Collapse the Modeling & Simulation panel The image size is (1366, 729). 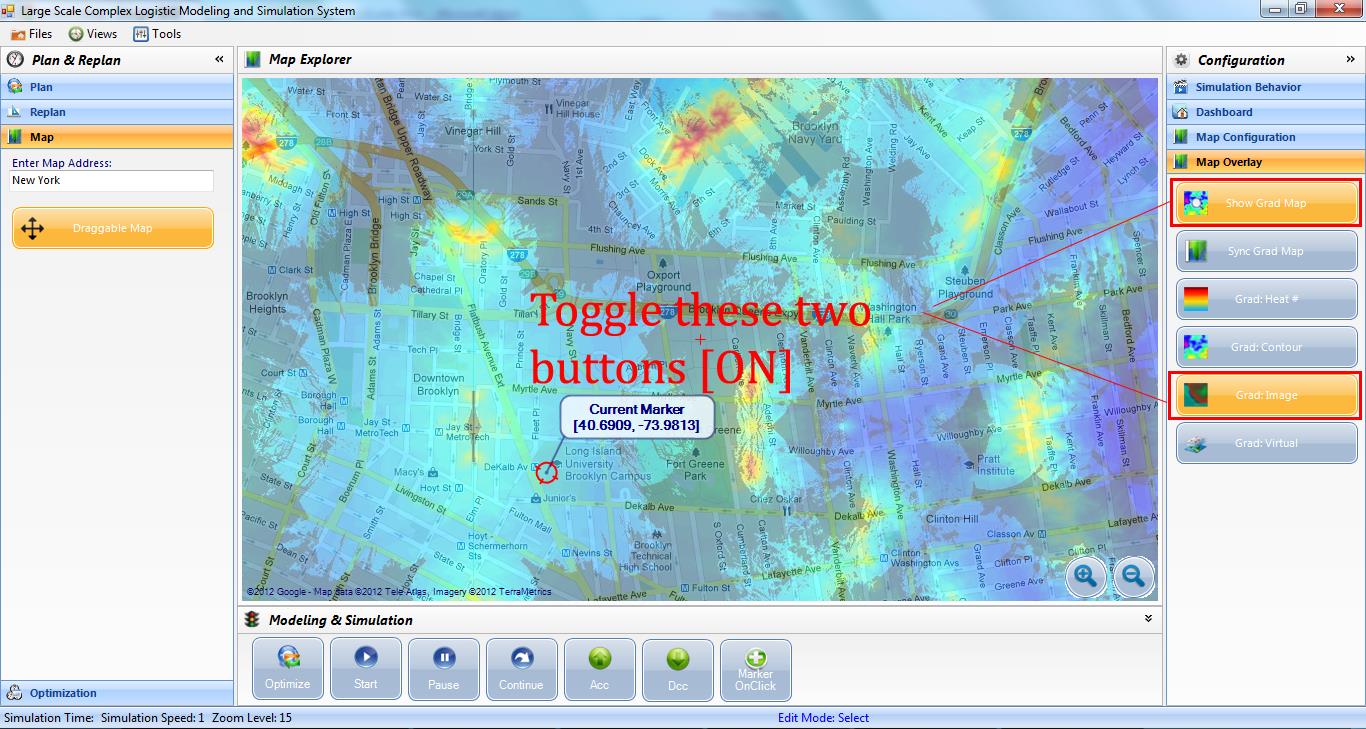pos(1148,619)
